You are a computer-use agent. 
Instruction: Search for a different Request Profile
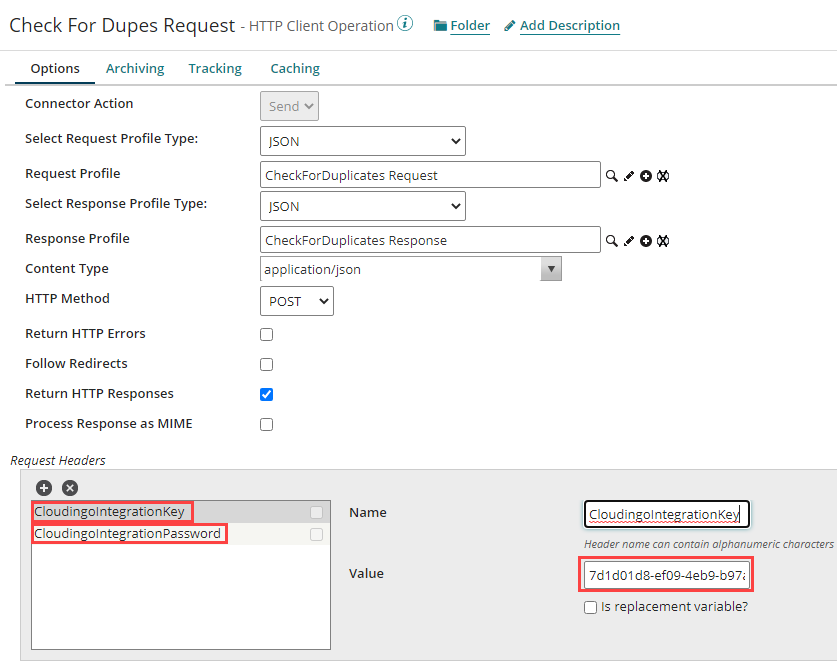coord(612,175)
